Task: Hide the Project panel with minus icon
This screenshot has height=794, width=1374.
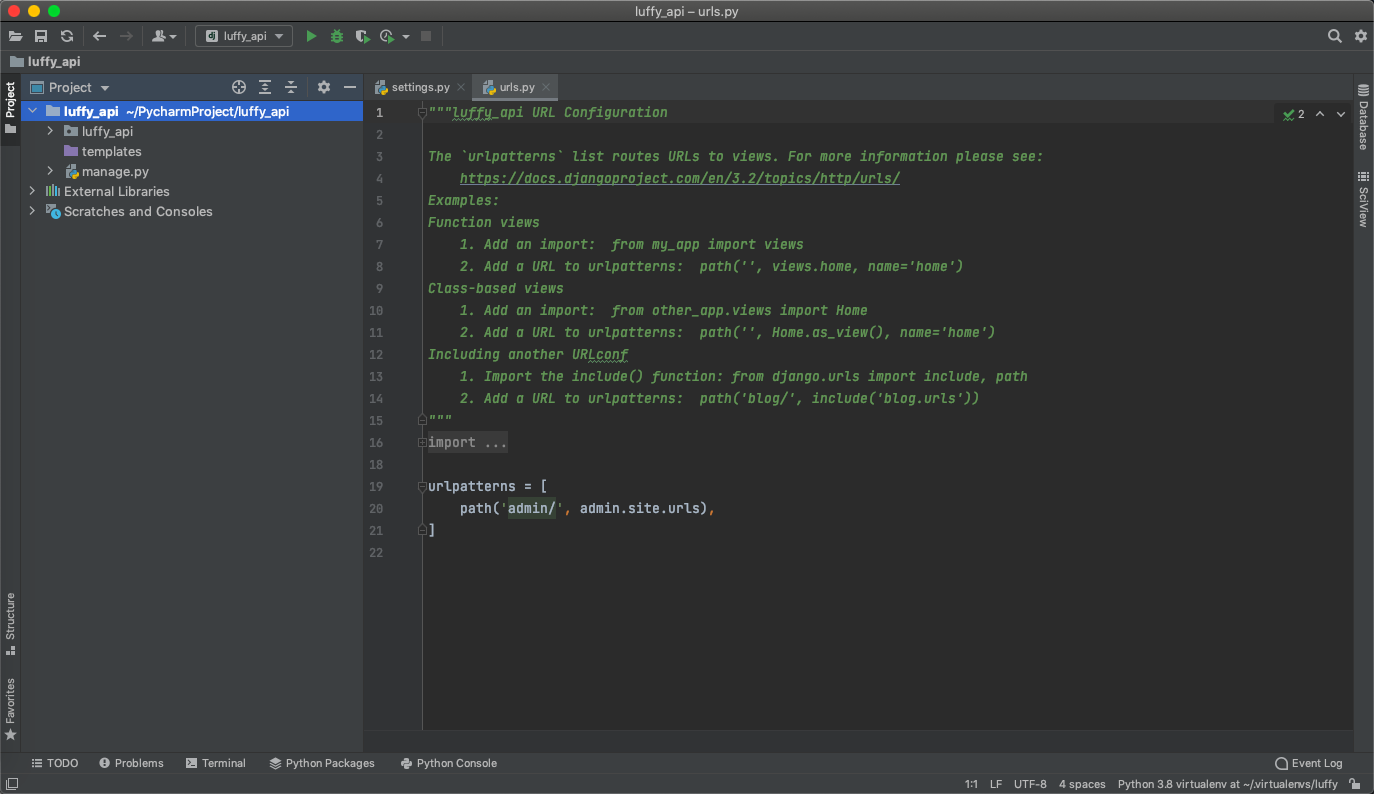Action: pos(349,87)
